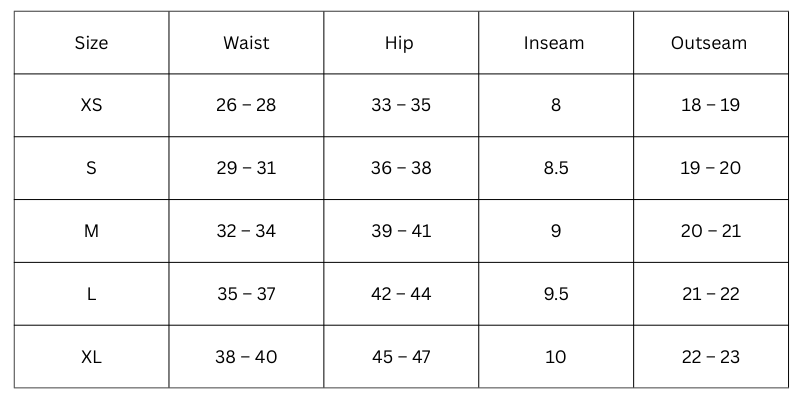Viewport: 800px width, 400px height.
Task: Click the inseam value 8.5
Action: pos(556,168)
